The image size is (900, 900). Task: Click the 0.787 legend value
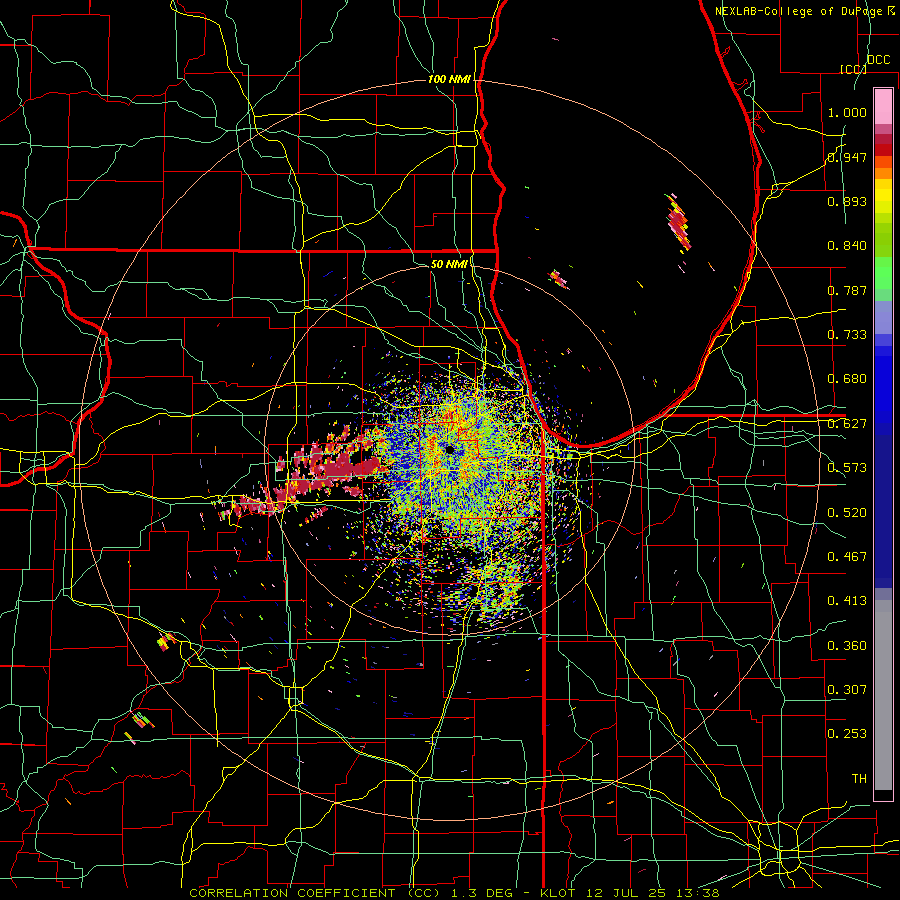coord(847,290)
